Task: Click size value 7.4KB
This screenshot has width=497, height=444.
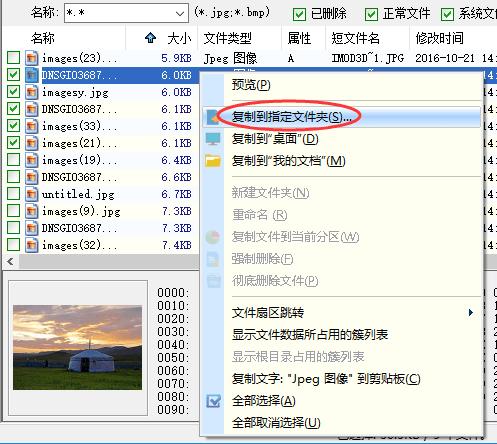Action: click(x=176, y=245)
